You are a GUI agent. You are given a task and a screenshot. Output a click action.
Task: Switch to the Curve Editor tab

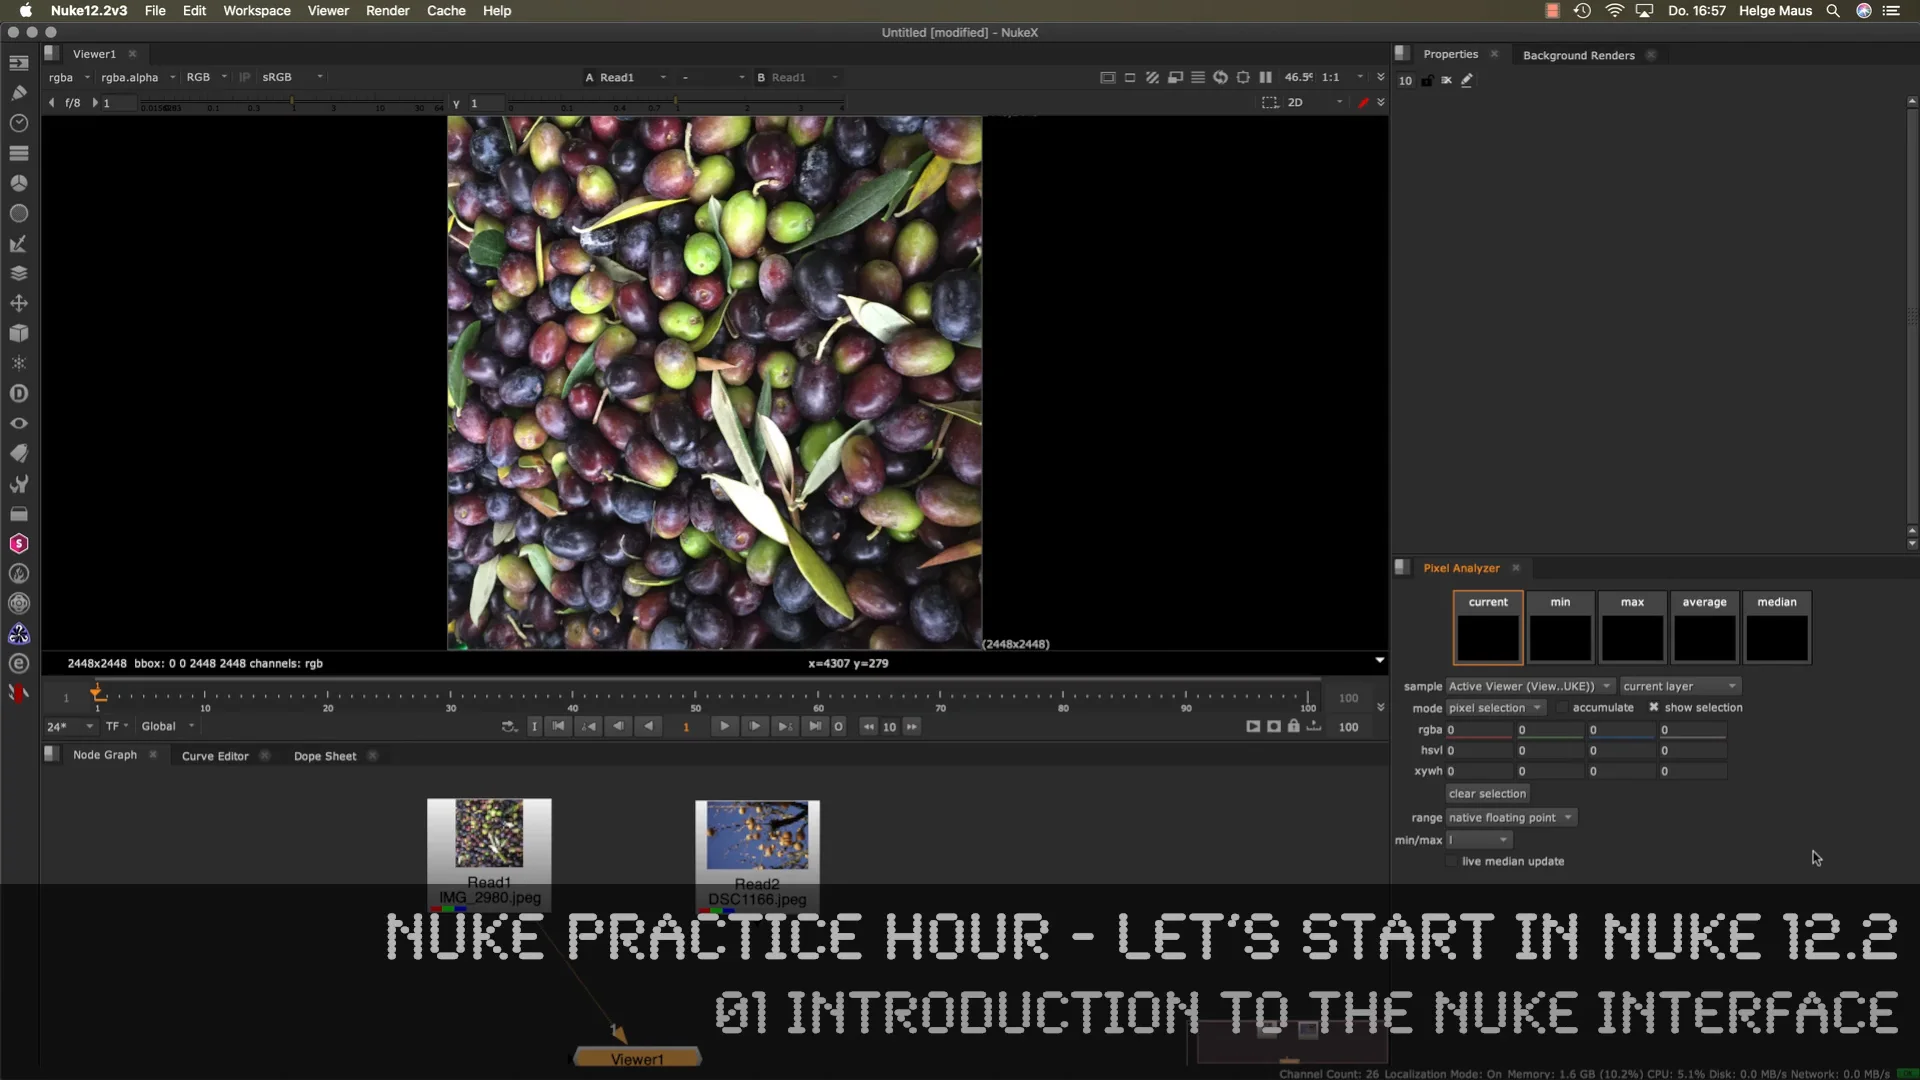click(213, 756)
